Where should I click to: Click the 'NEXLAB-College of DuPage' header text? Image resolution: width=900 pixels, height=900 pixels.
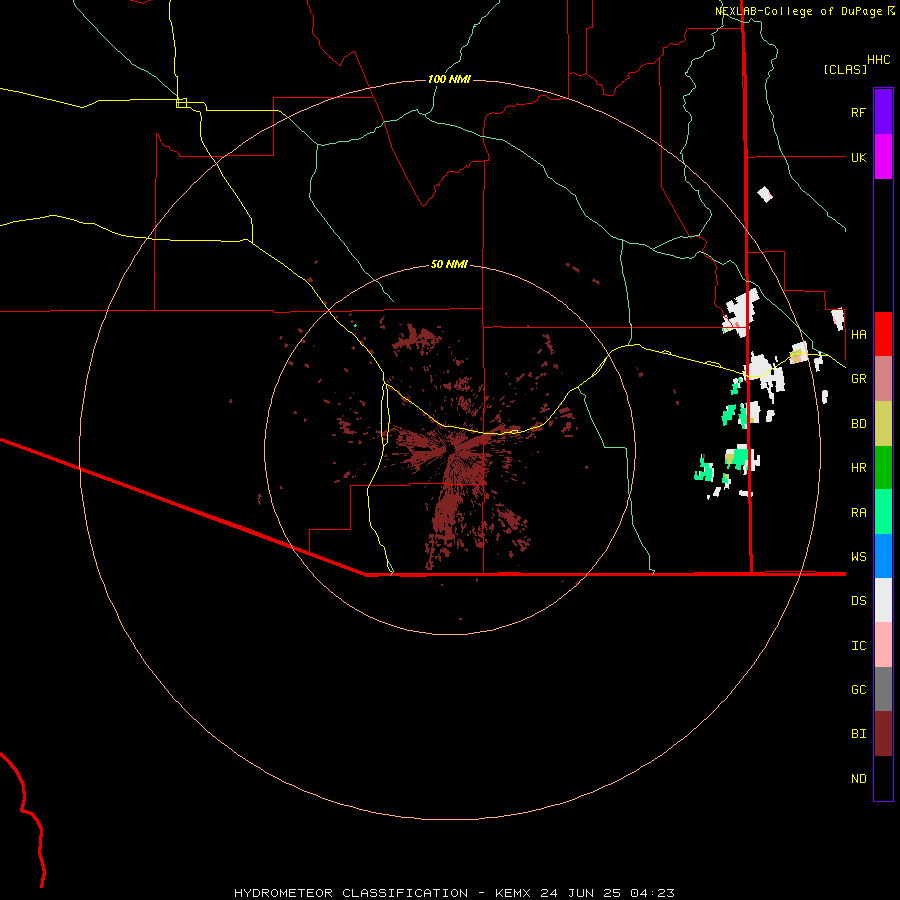point(799,11)
